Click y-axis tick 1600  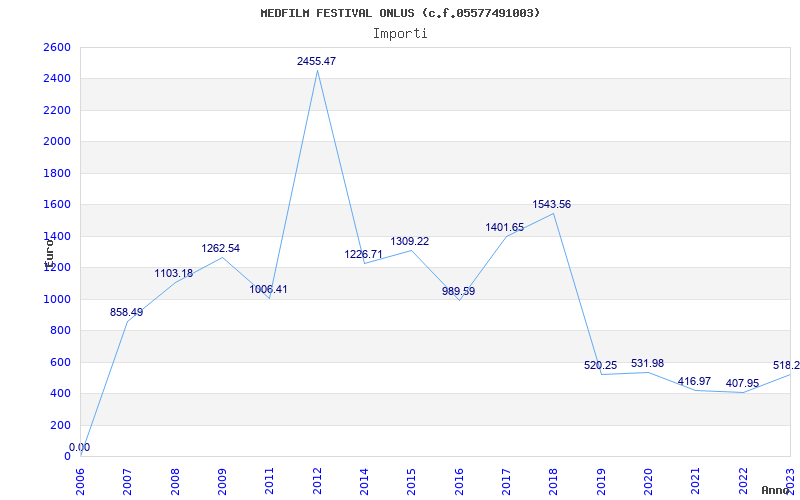(57, 205)
